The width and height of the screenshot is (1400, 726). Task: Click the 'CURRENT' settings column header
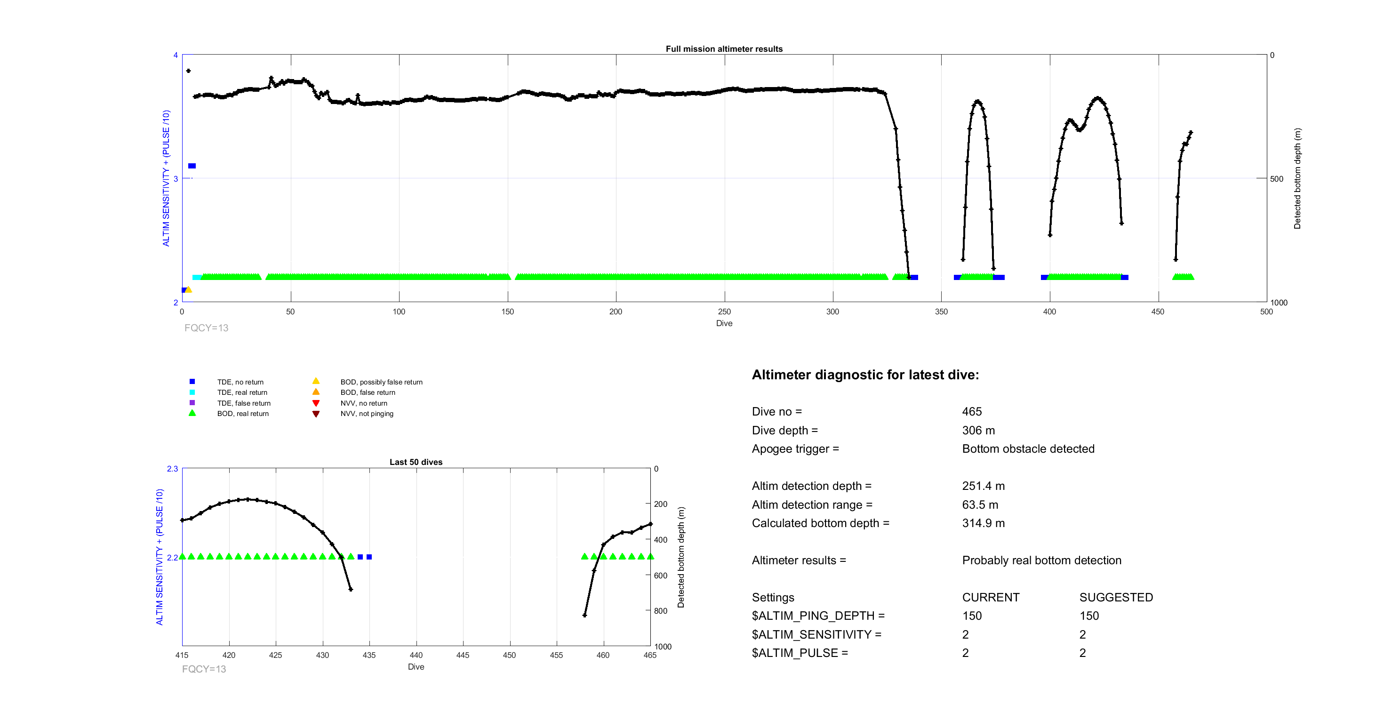991,598
